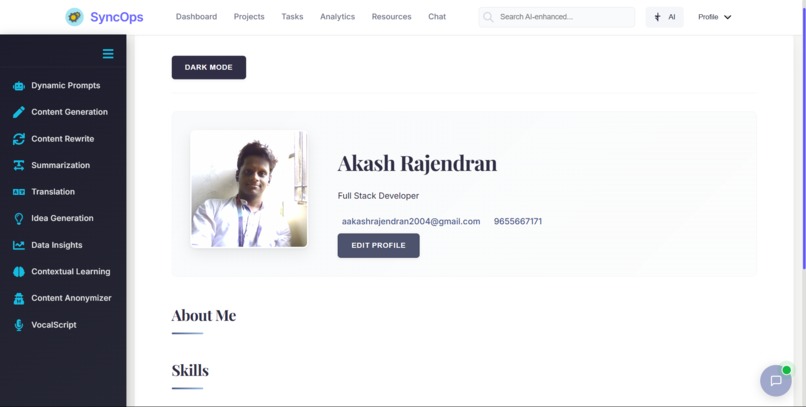Go to the Analytics nav item
The width and height of the screenshot is (806, 407).
(x=338, y=16)
